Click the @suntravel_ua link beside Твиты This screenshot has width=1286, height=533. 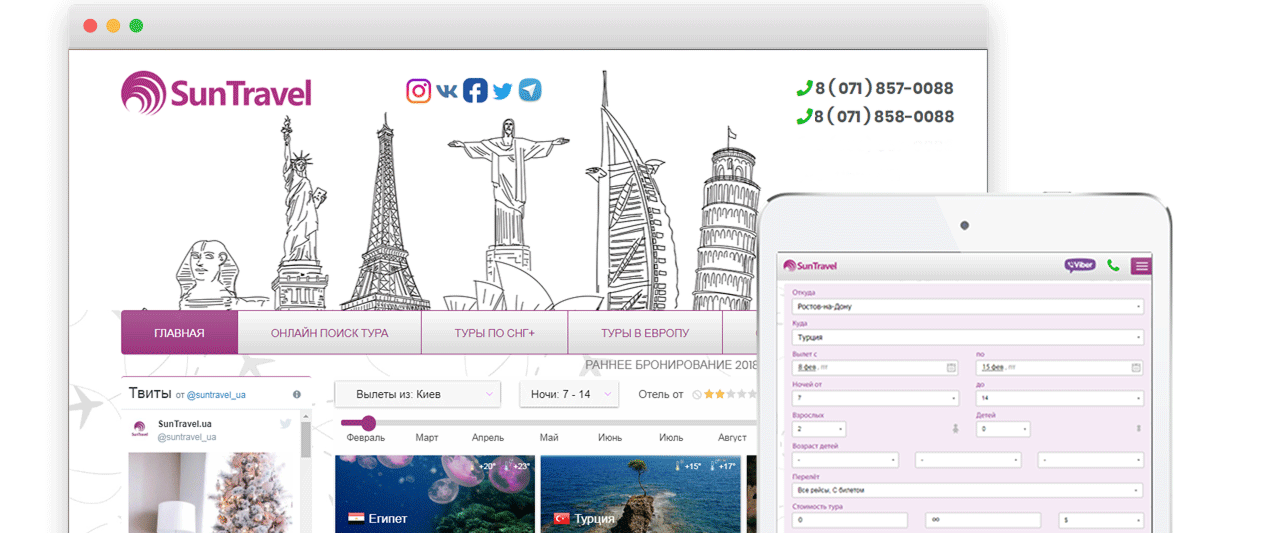pyautogui.click(x=216, y=395)
